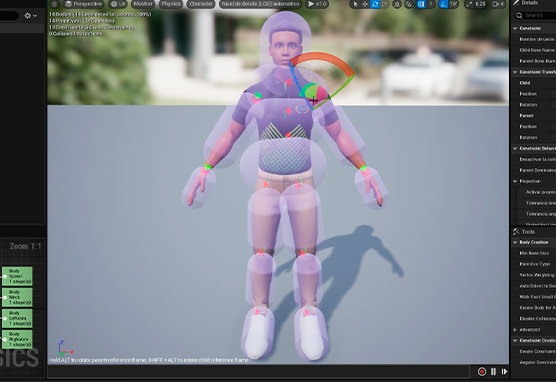The image size is (556, 382).
Task: Open the settings gear in the left panel
Action: (30, 16)
